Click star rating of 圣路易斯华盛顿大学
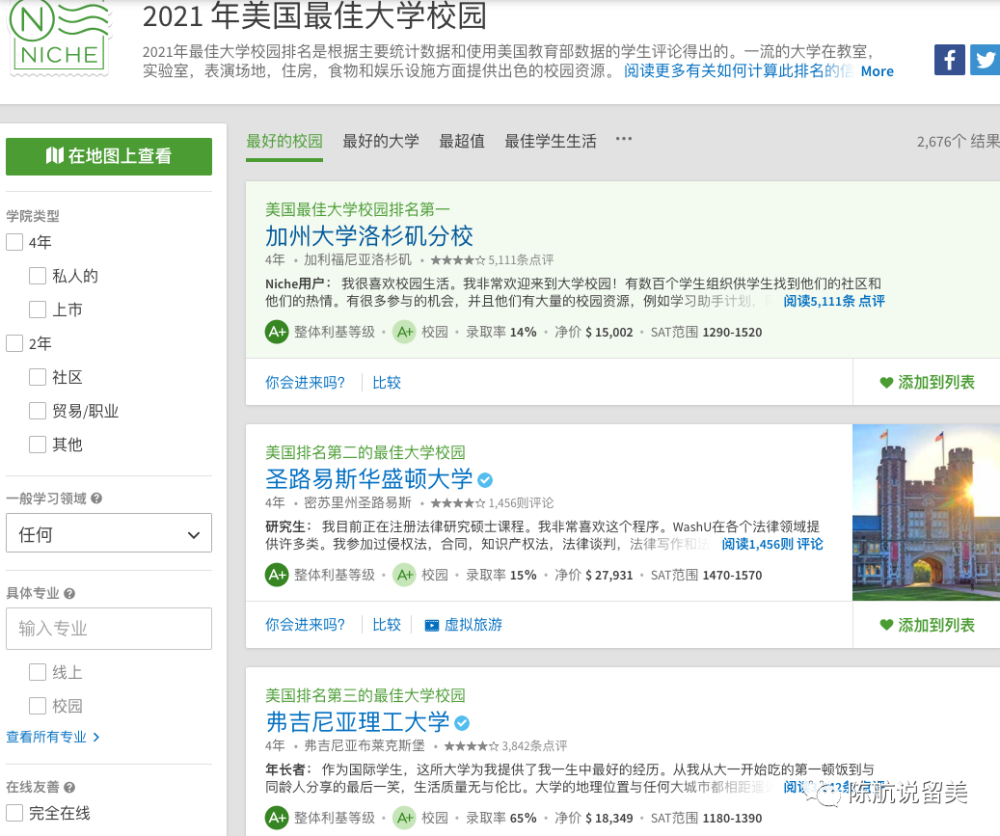This screenshot has width=1000, height=836. pyautogui.click(x=458, y=503)
